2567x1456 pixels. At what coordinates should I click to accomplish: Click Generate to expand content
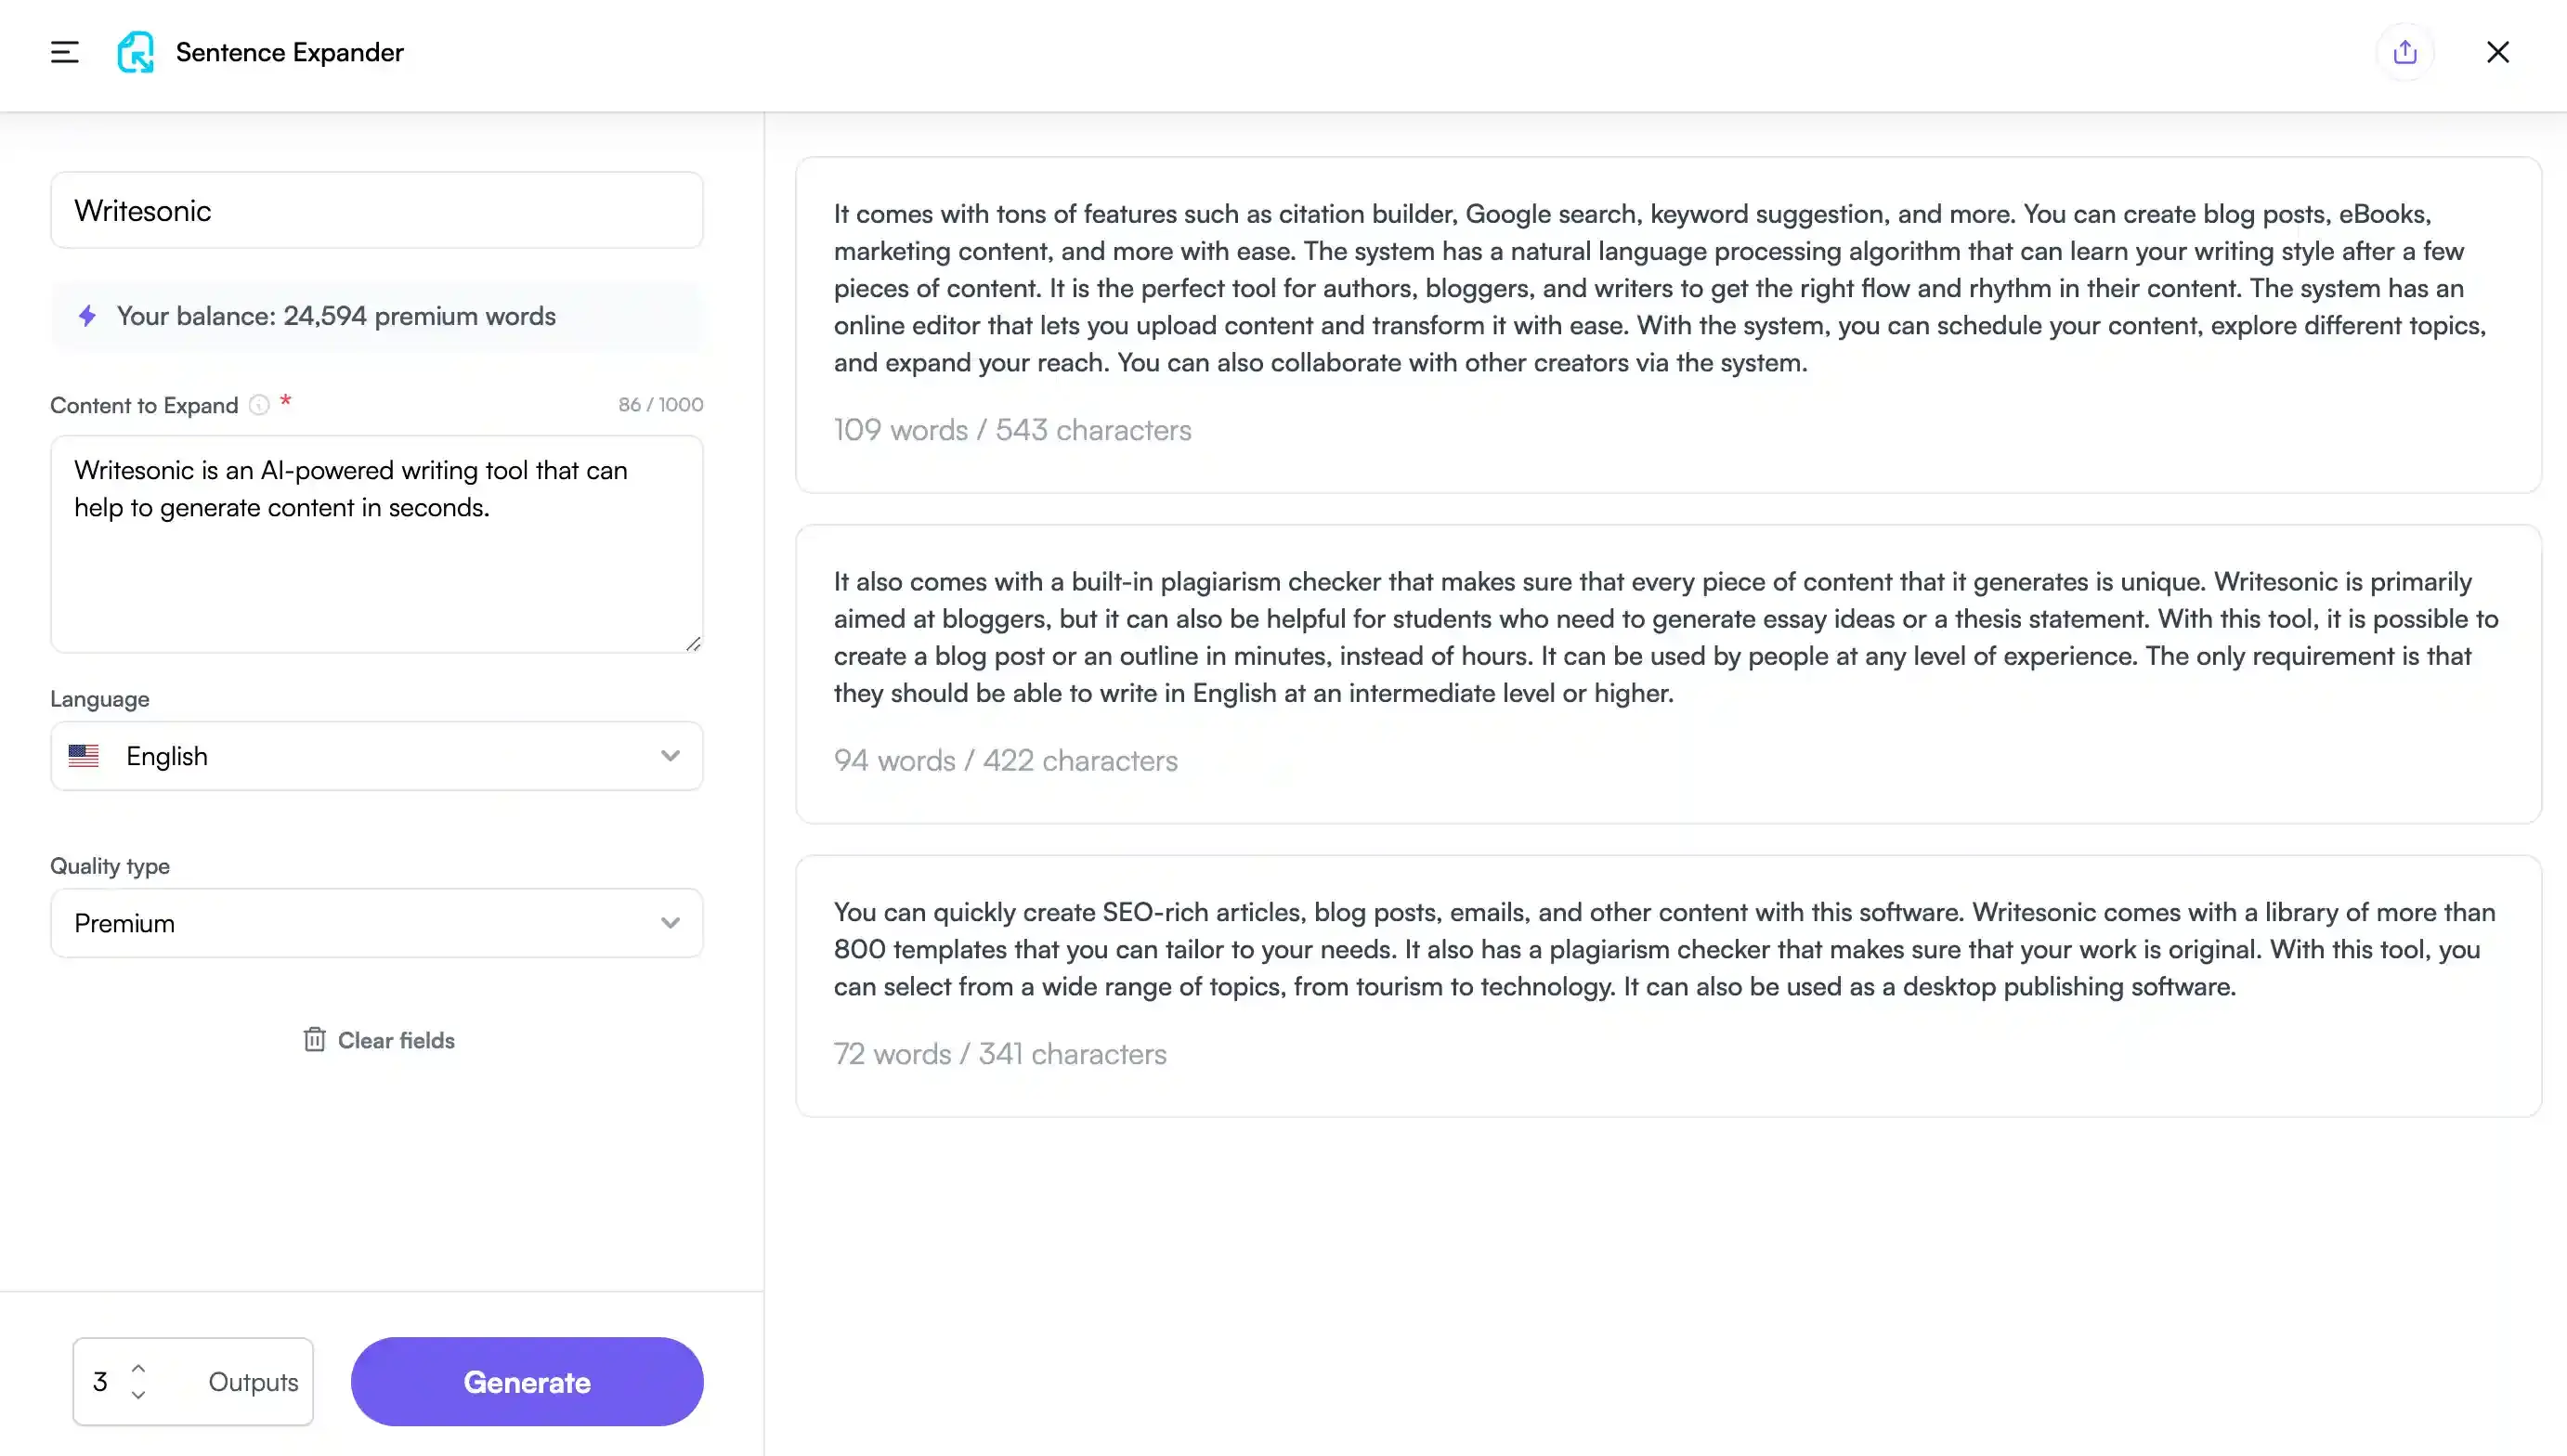(526, 1381)
